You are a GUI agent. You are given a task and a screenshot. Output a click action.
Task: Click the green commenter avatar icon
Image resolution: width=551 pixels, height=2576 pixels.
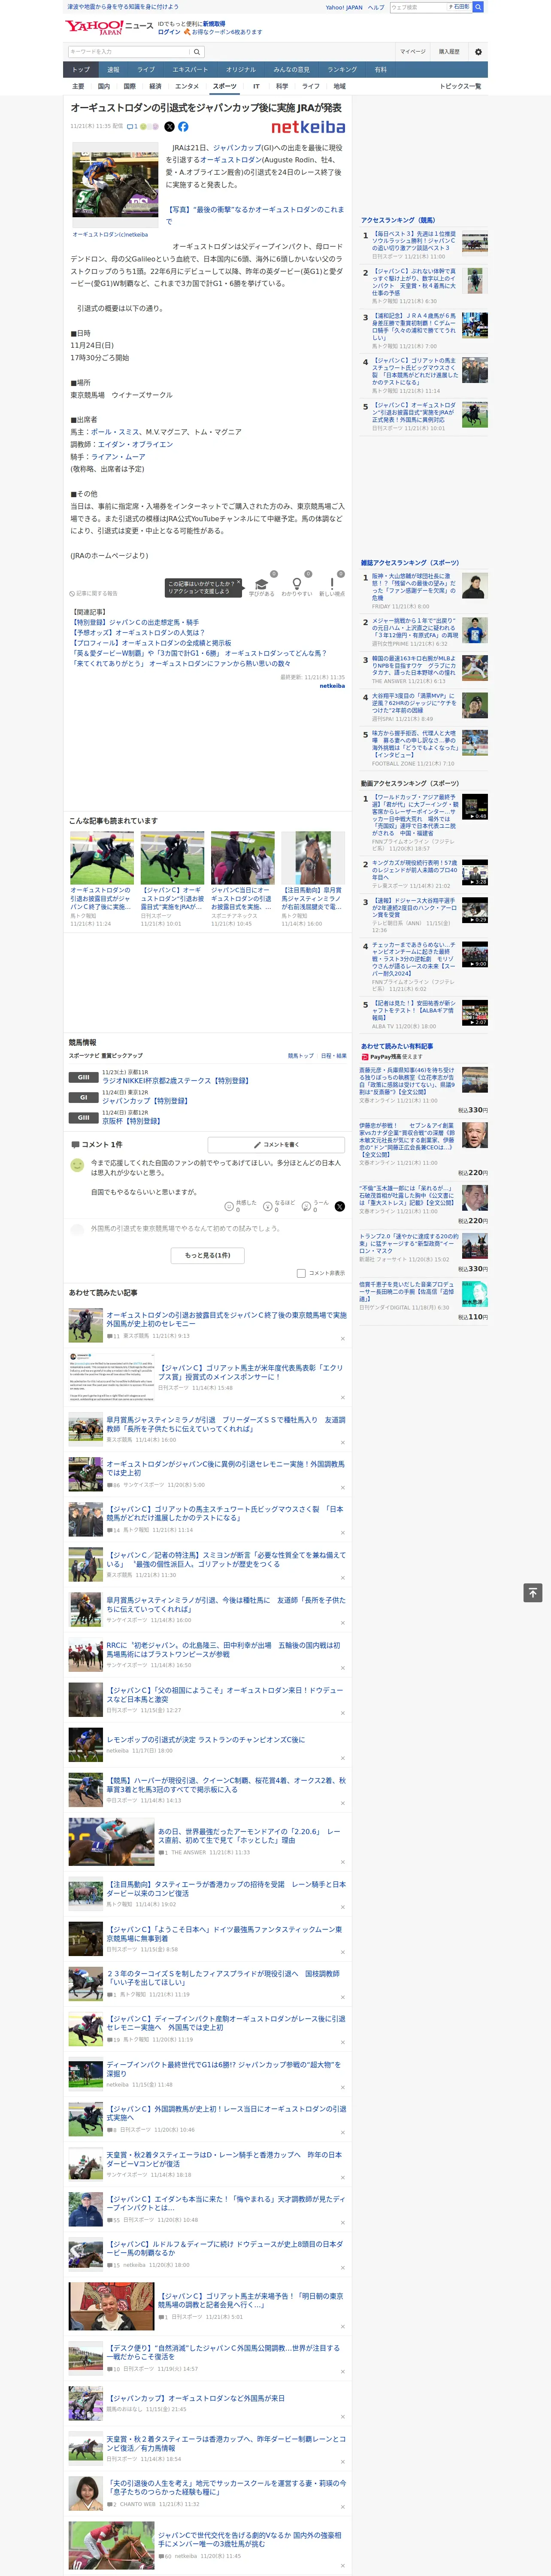point(77,1165)
